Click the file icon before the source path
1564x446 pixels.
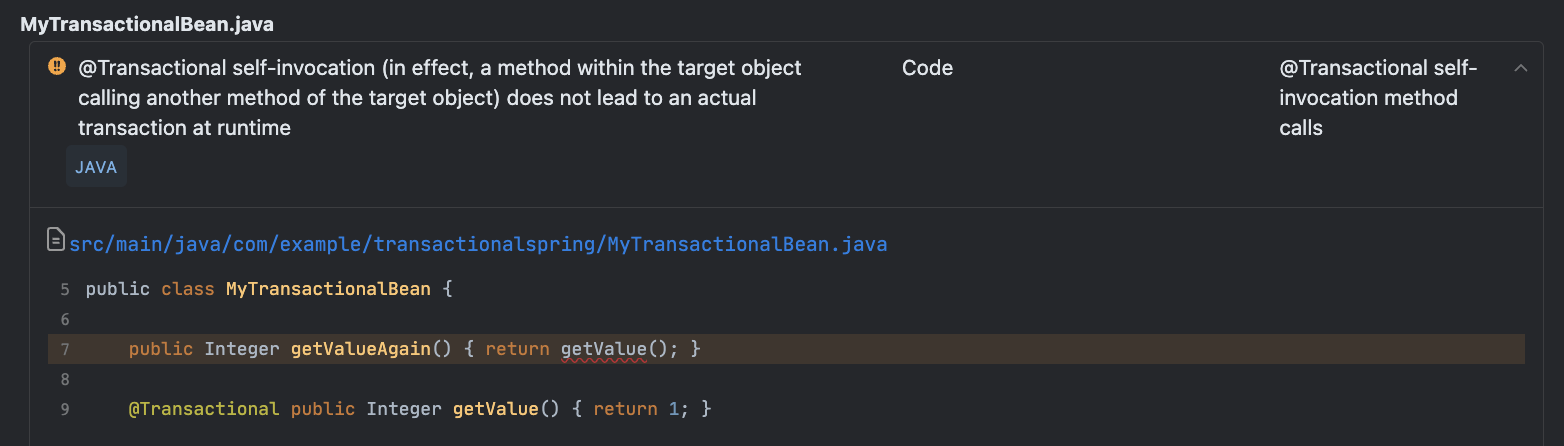point(57,240)
